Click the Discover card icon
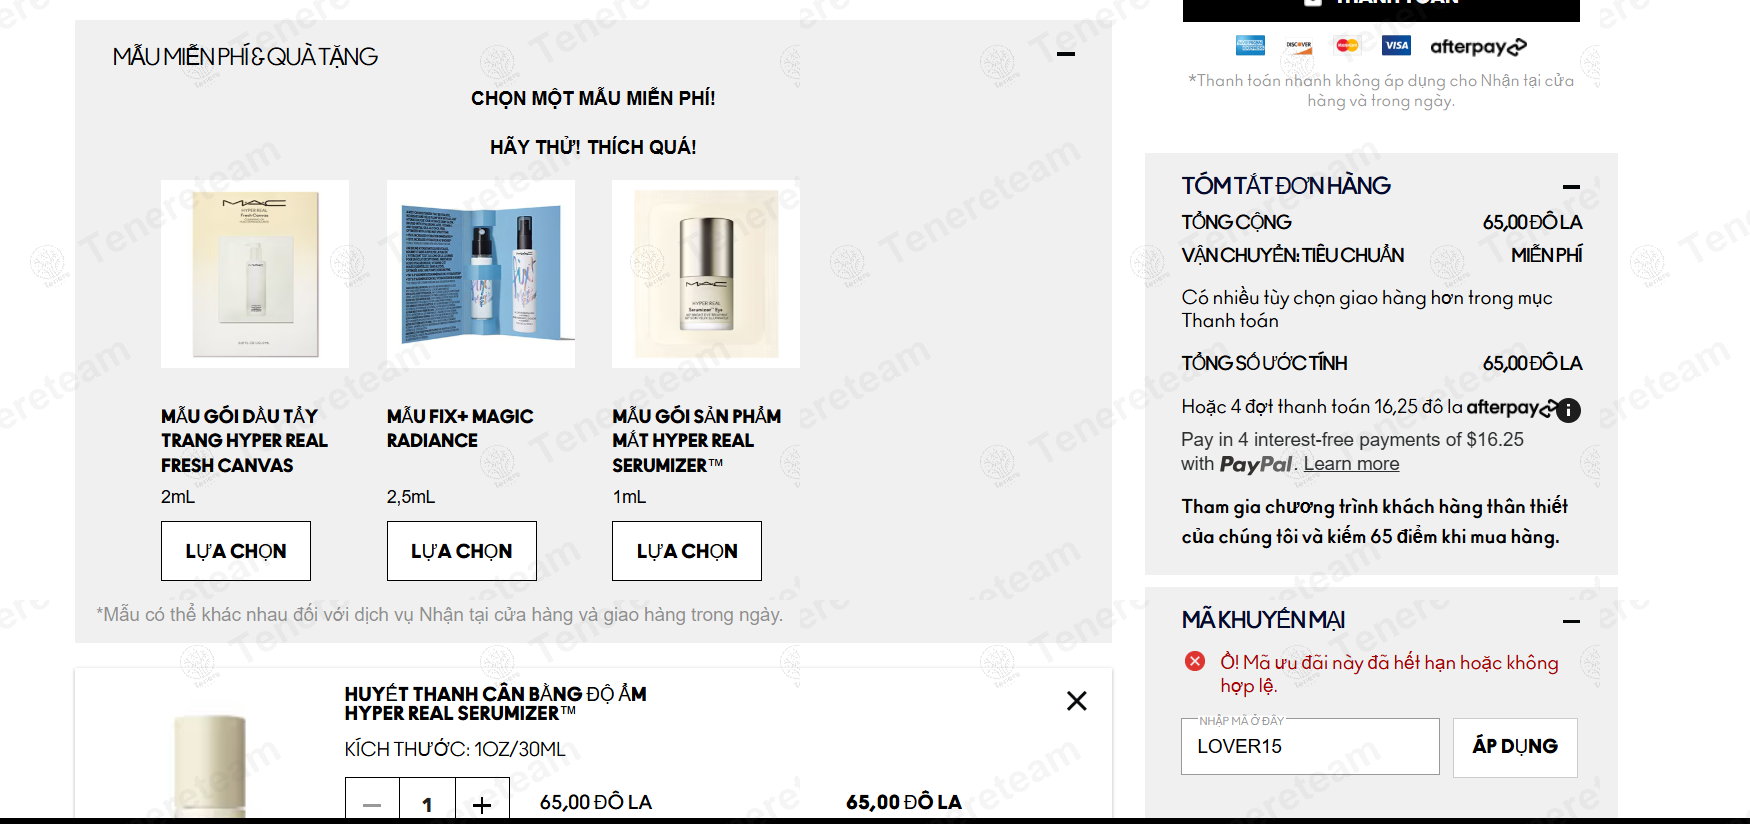This screenshot has width=1750, height=824. [1299, 45]
